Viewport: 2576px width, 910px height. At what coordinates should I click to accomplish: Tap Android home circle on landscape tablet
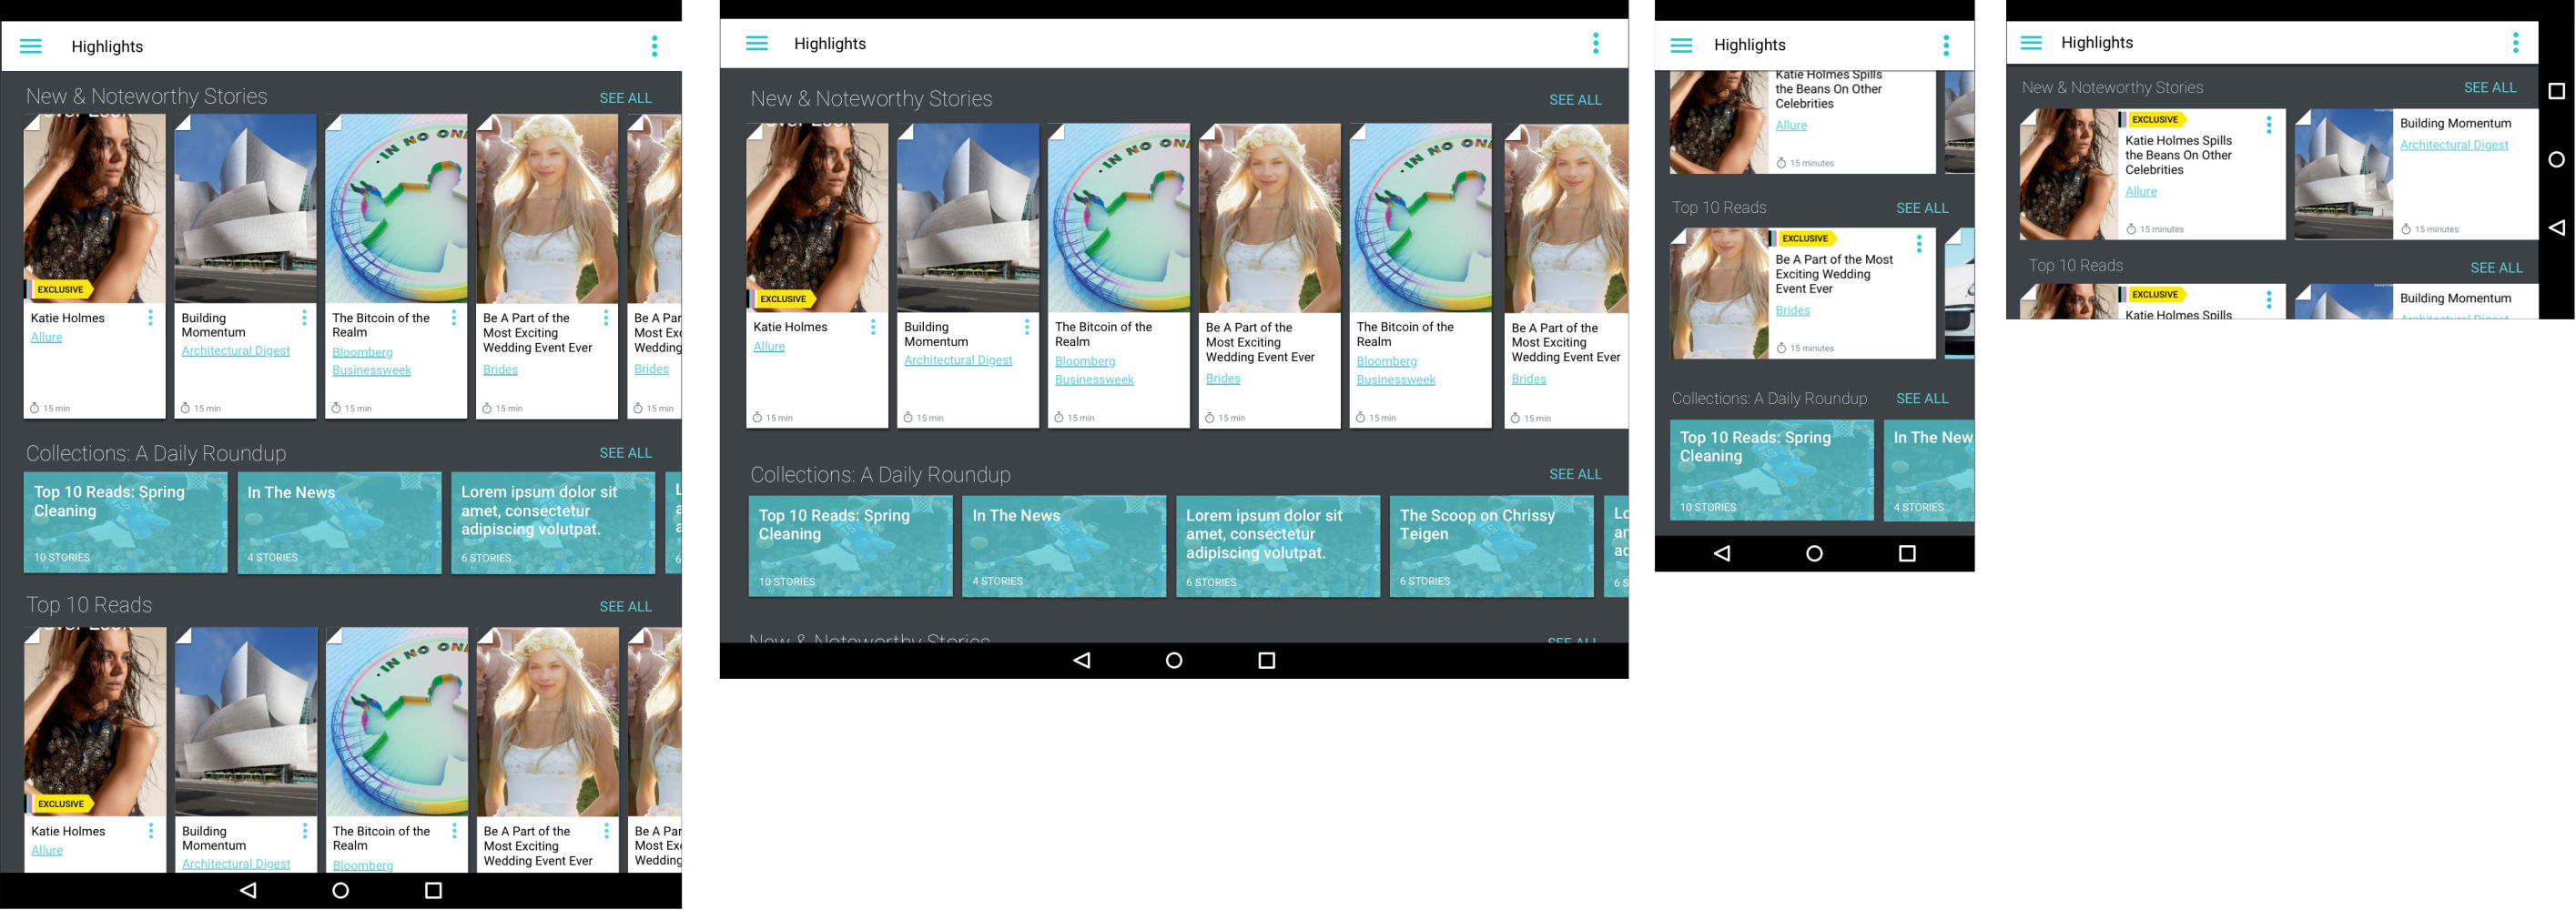tap(1174, 660)
